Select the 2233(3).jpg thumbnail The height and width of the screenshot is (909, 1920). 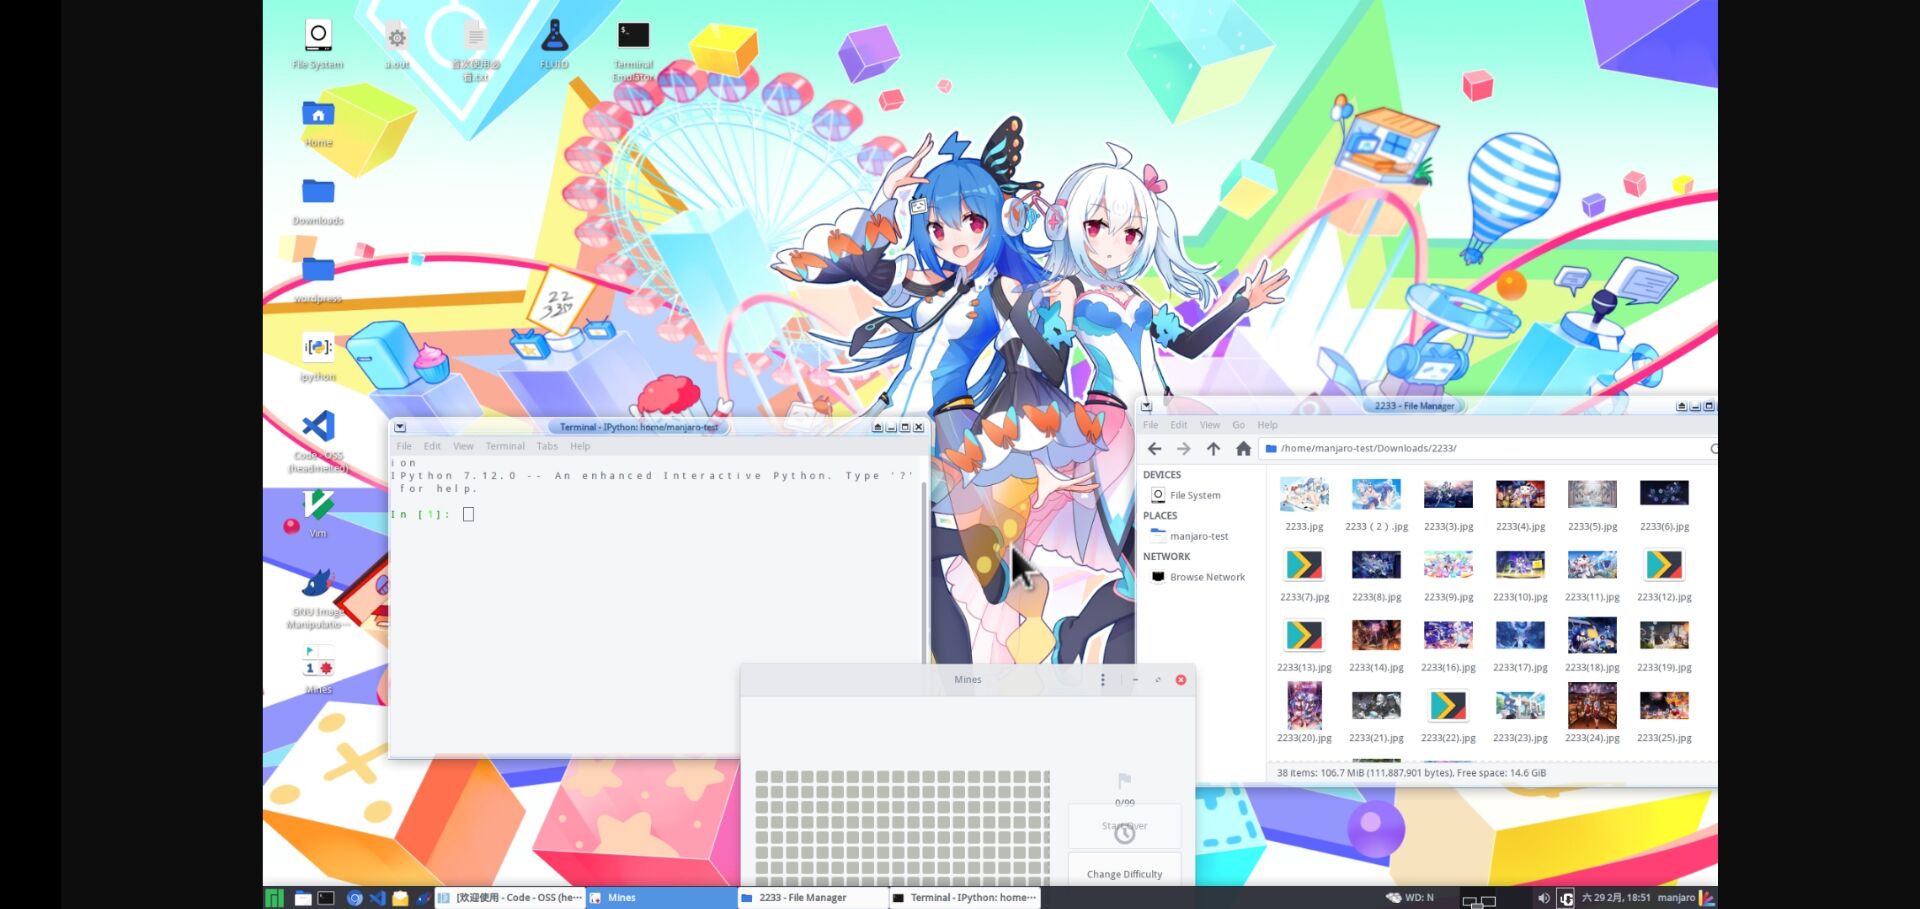[x=1448, y=493]
